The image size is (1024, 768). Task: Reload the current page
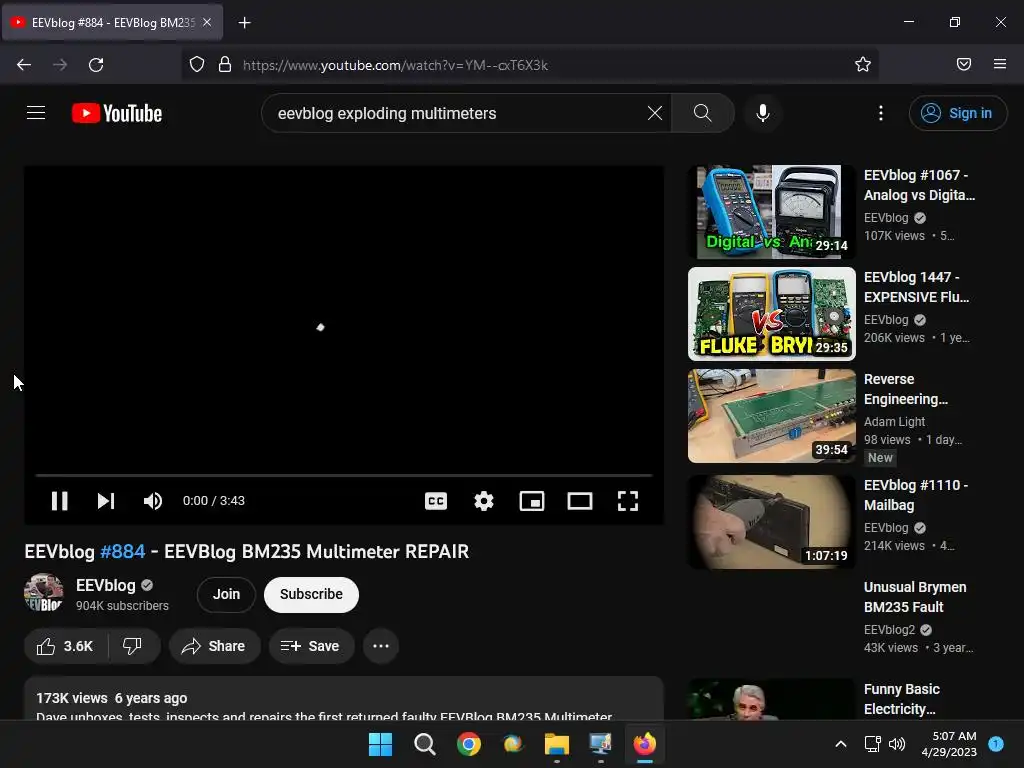(x=96, y=65)
